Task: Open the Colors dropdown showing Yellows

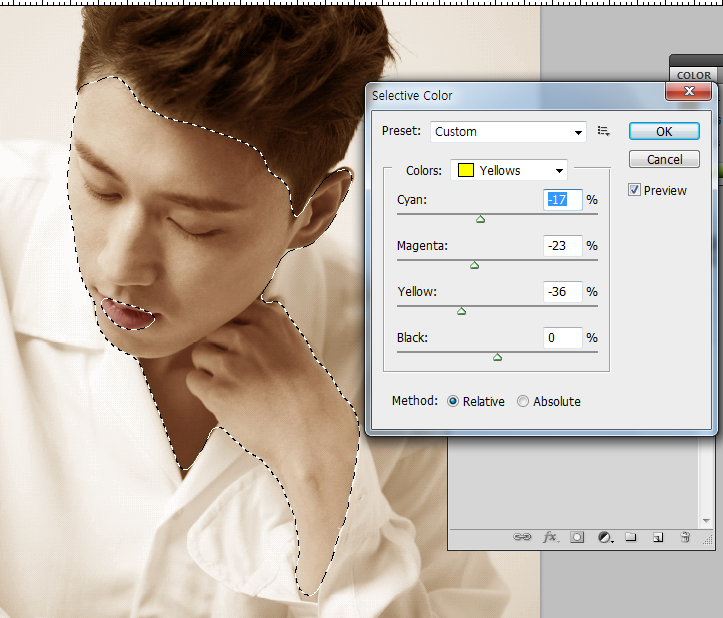Action: 509,171
